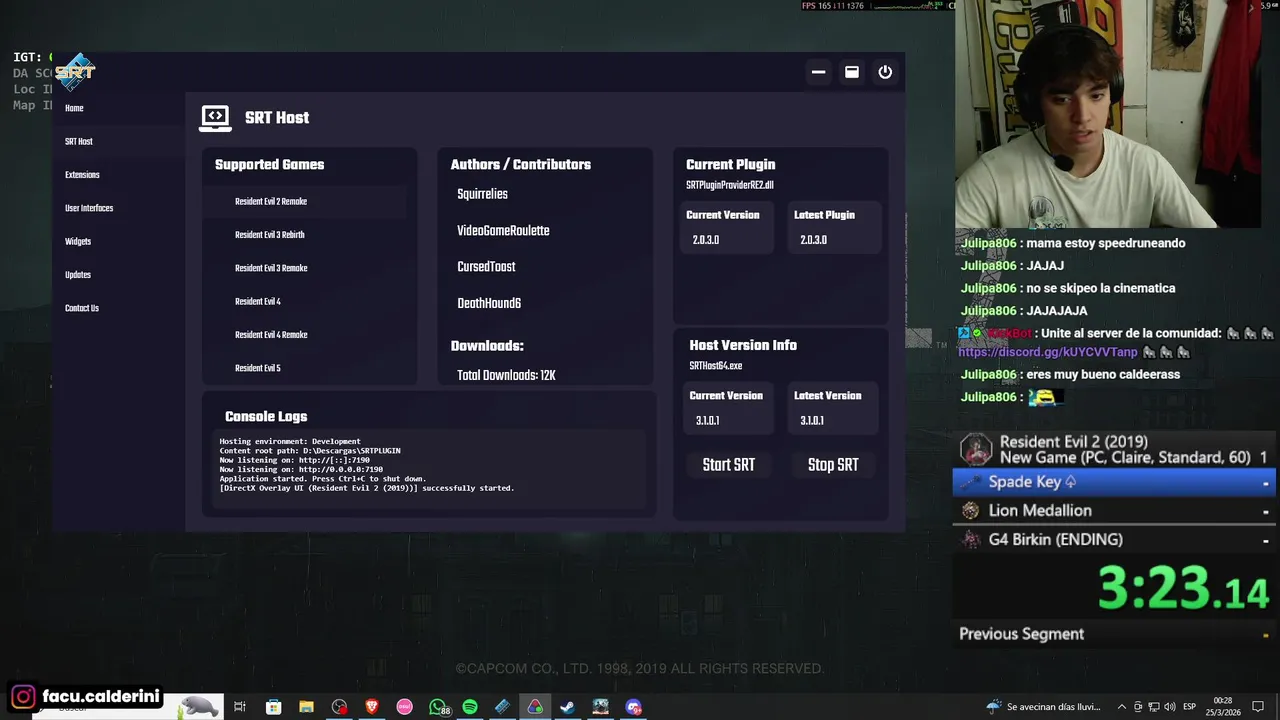Open the Windows notification center

point(1258,708)
